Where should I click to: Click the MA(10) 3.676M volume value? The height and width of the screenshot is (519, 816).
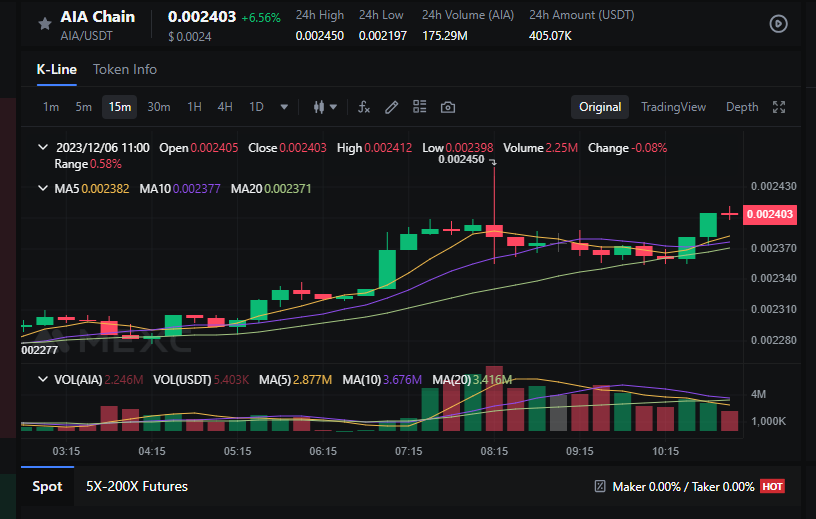402,380
